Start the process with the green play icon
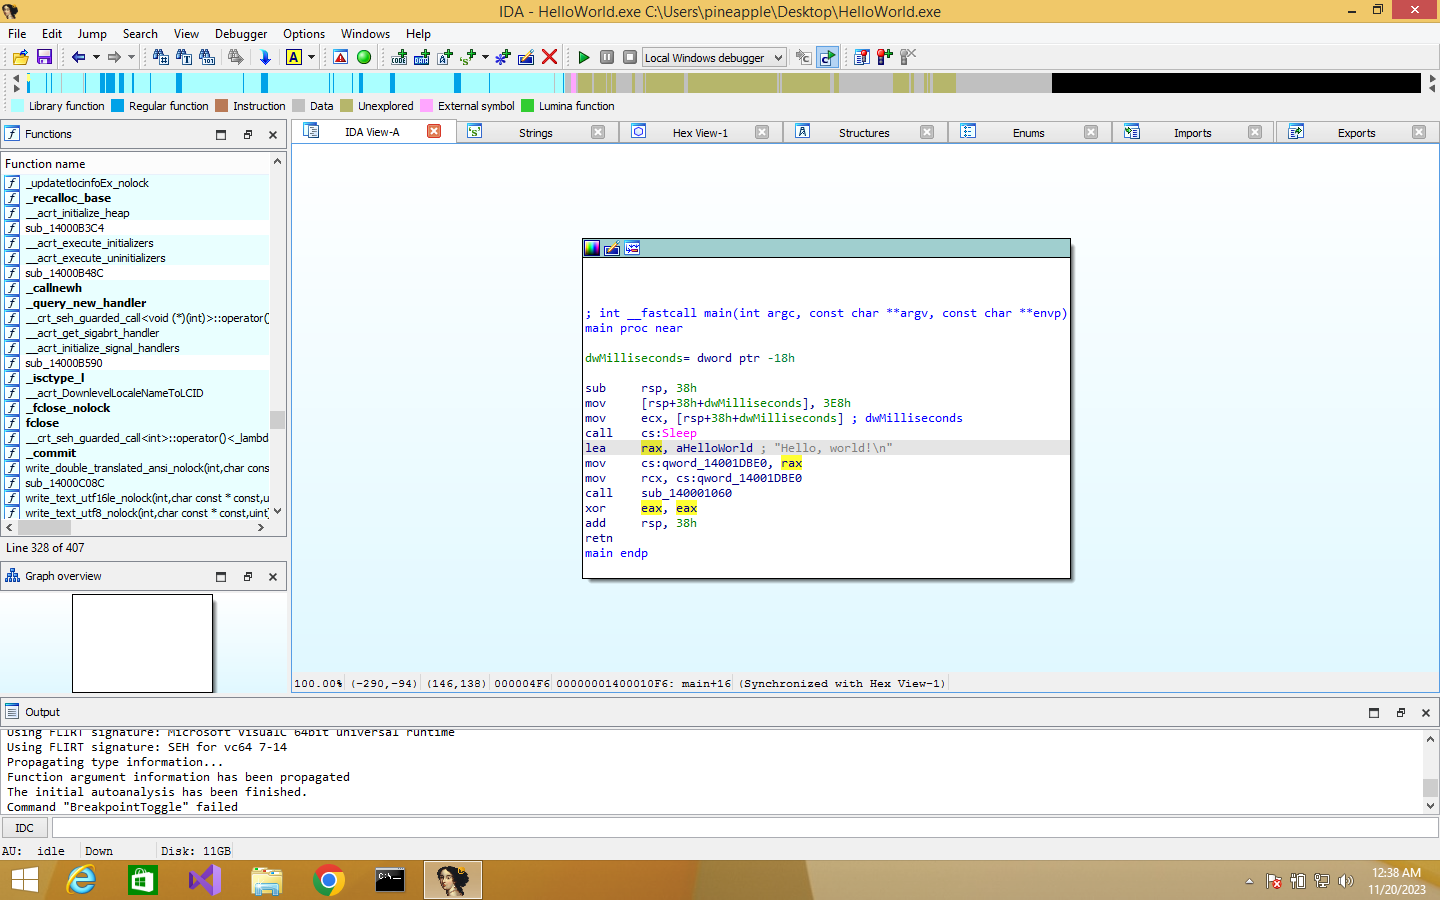The width and height of the screenshot is (1440, 900). click(x=584, y=57)
